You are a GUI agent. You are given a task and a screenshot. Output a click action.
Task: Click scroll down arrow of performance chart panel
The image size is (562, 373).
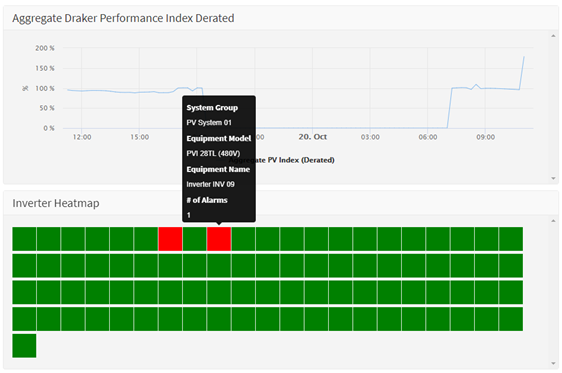(x=553, y=178)
